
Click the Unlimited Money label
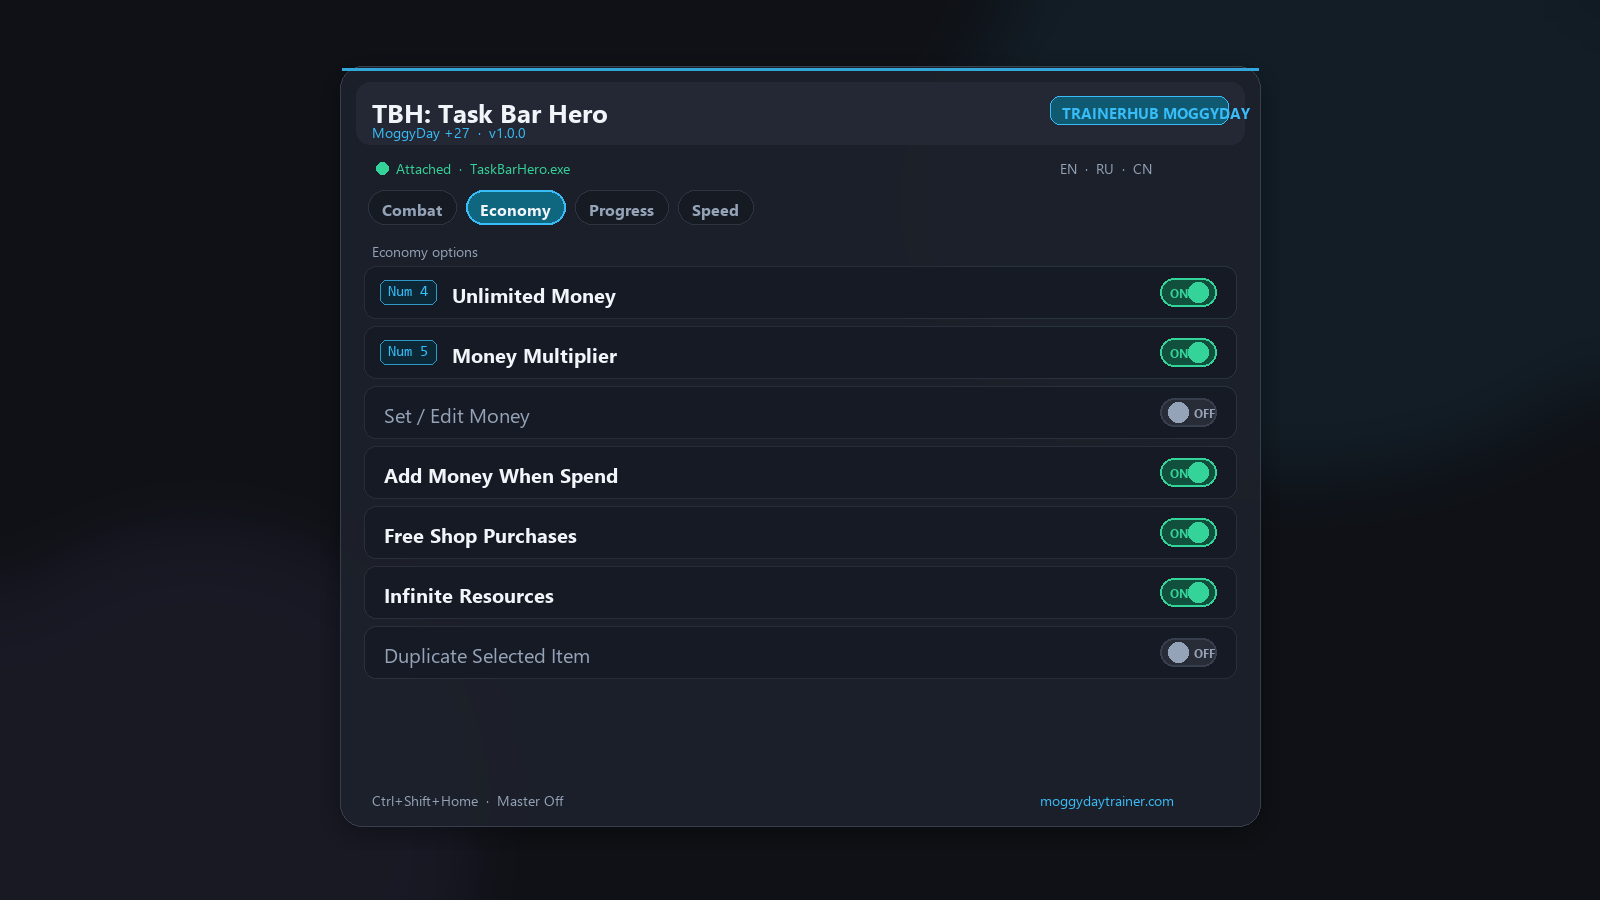(534, 296)
